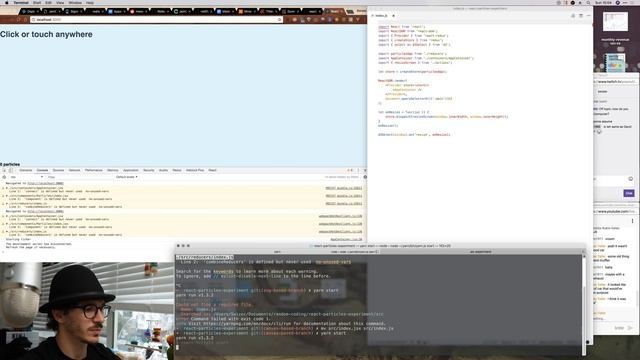This screenshot has width=640, height=360.
Task: Switch to the Audits tab in DevTools
Action: pyautogui.click(x=163, y=170)
